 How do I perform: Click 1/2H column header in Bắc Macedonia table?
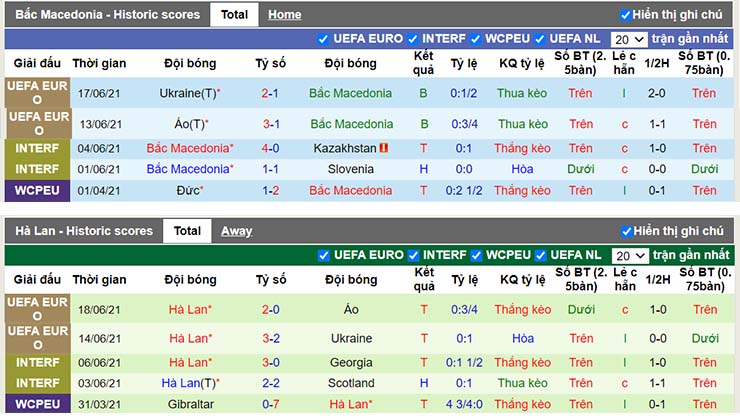coord(657,63)
